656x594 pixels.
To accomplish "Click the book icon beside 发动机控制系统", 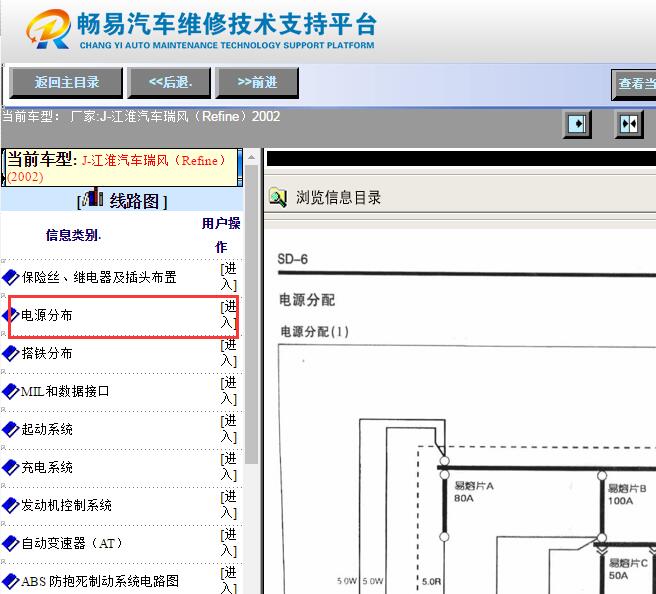I will click(11, 505).
